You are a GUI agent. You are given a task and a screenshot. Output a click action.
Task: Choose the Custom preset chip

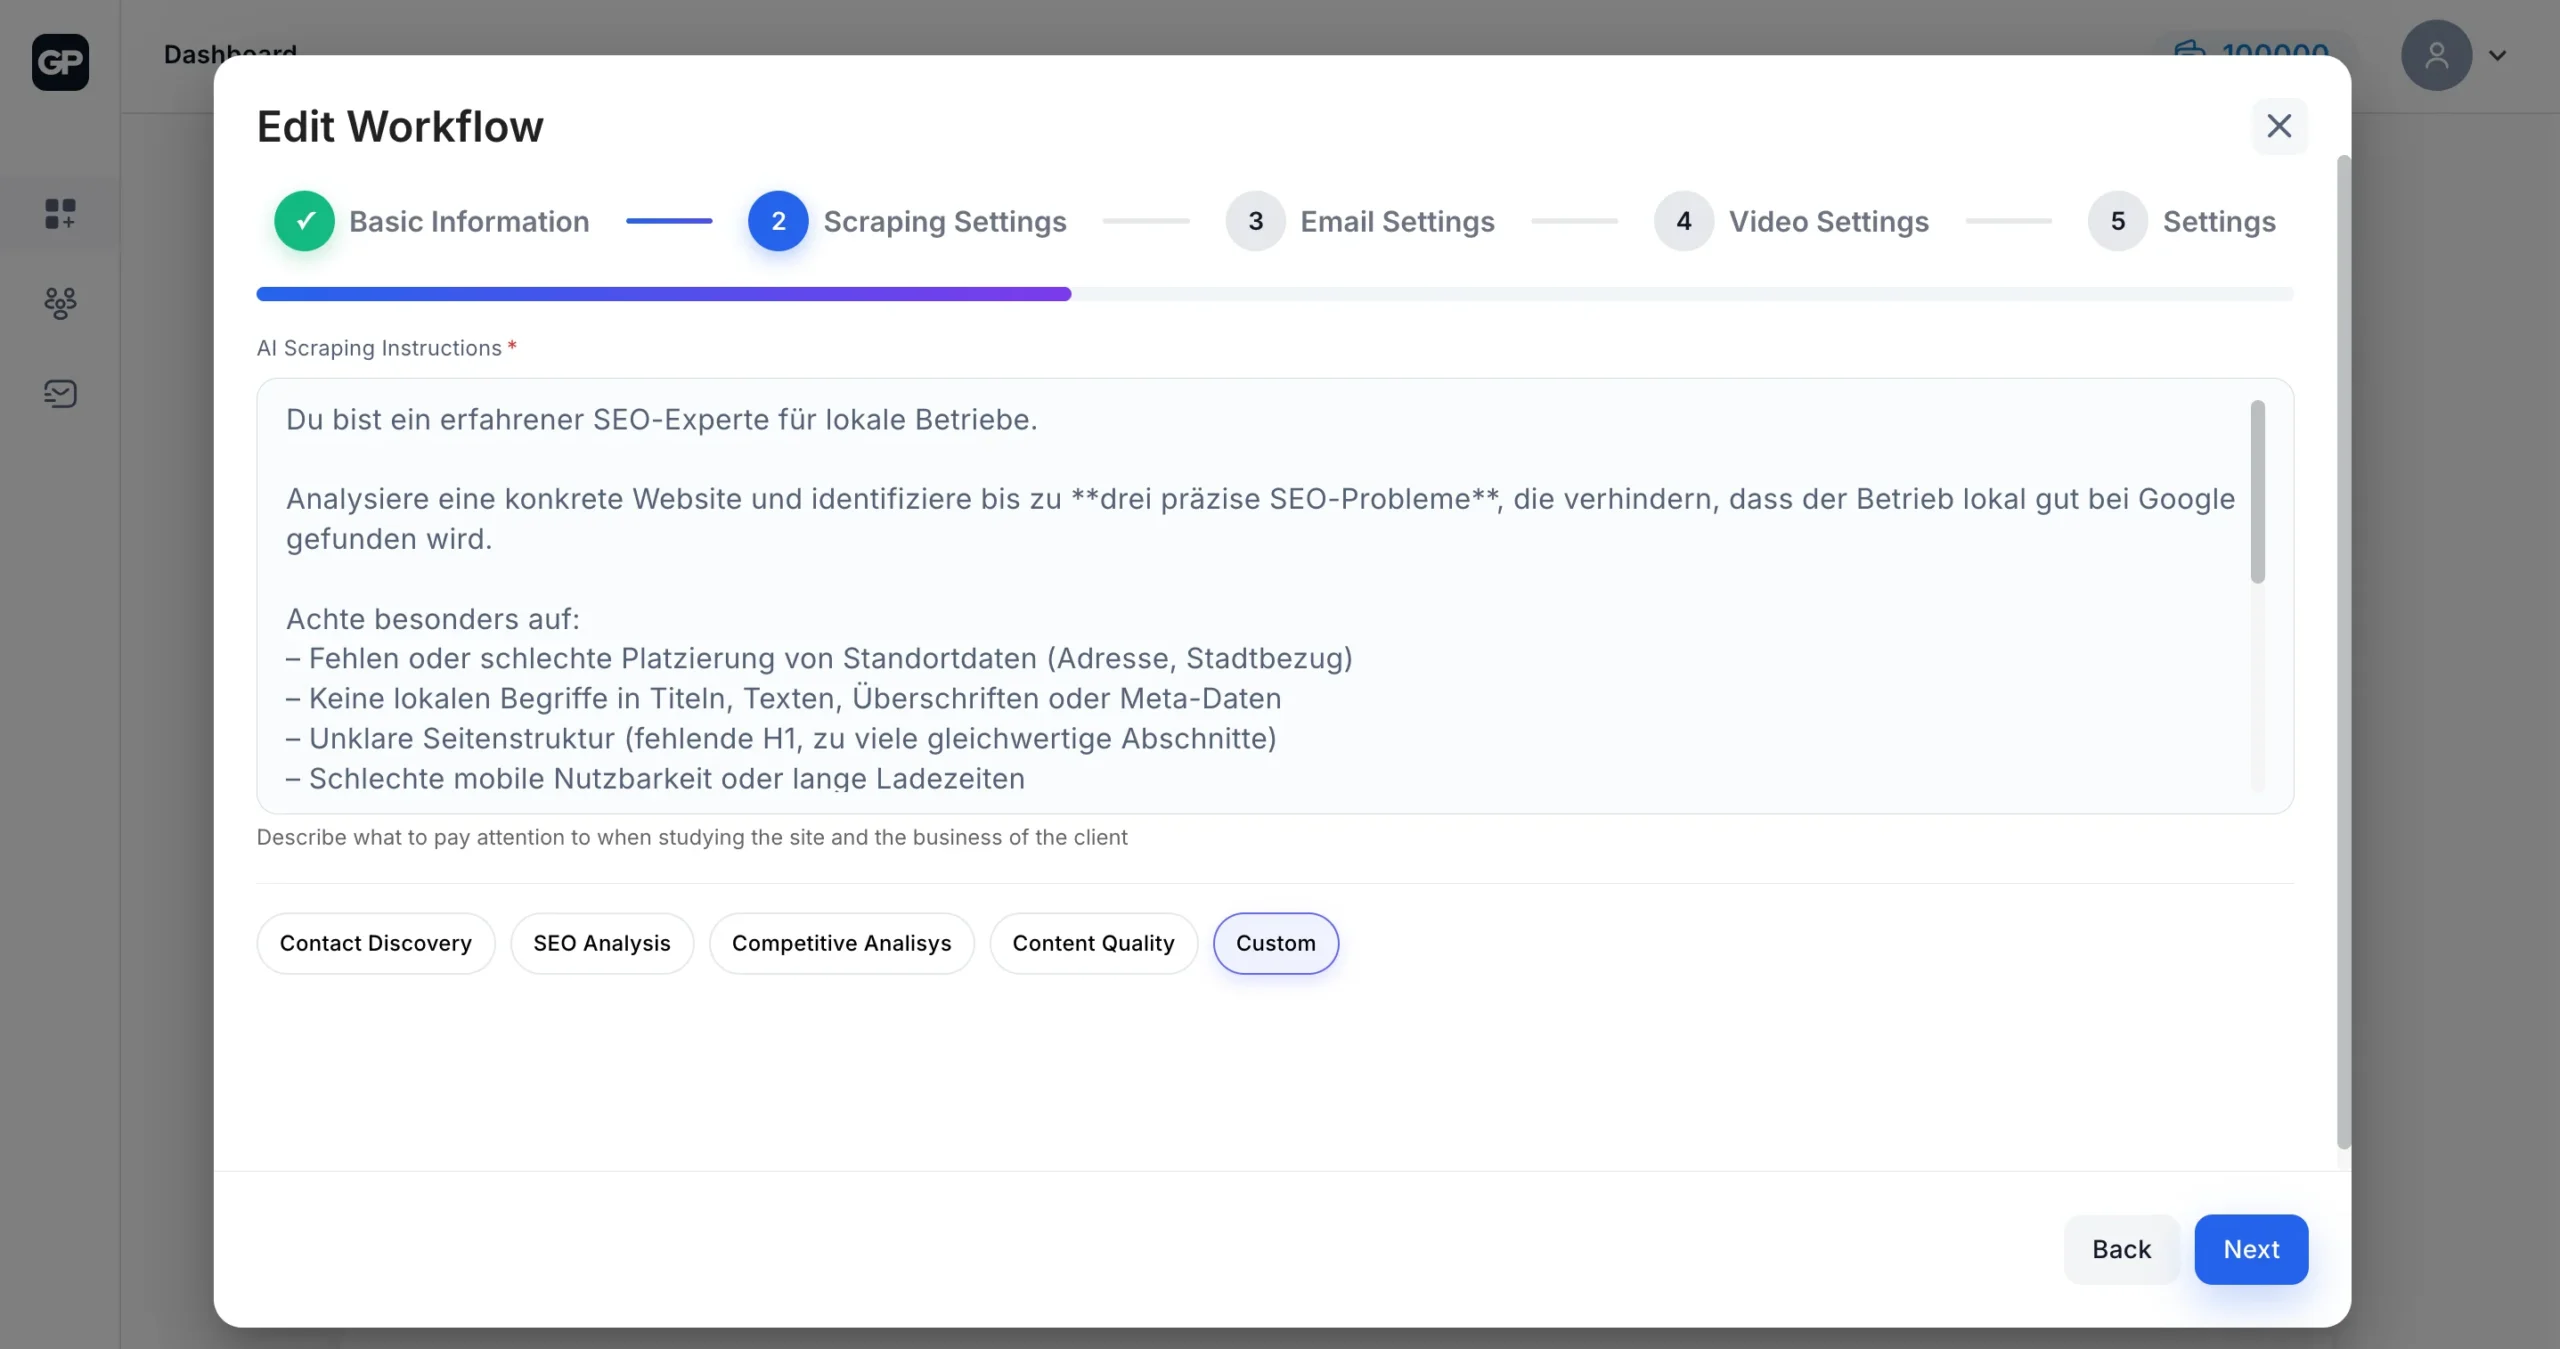coord(1275,943)
